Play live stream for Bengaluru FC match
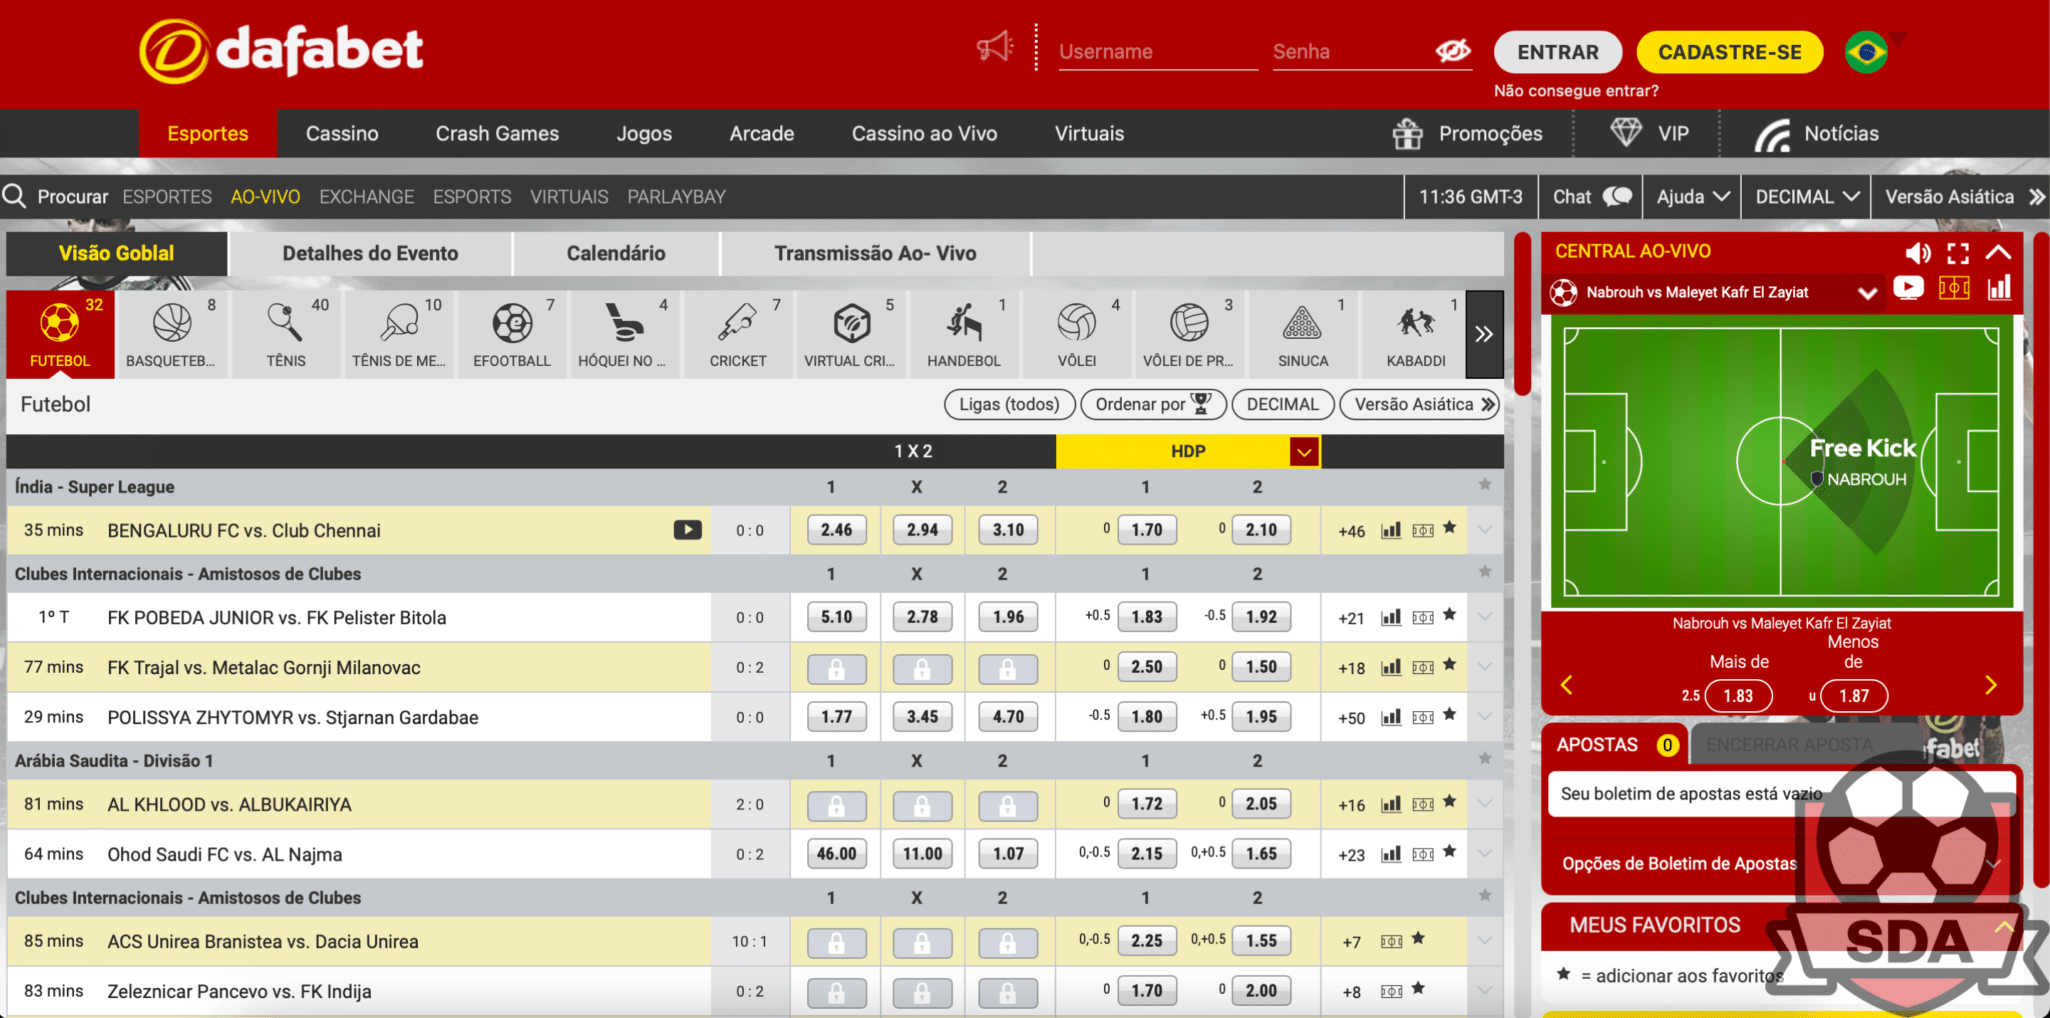This screenshot has height=1018, width=2050. 687,530
